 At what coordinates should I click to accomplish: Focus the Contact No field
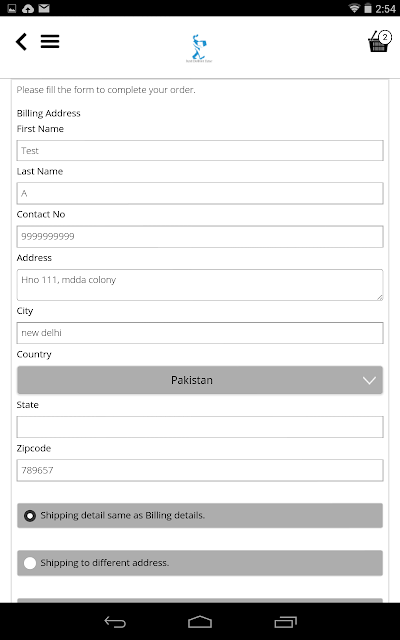200,237
